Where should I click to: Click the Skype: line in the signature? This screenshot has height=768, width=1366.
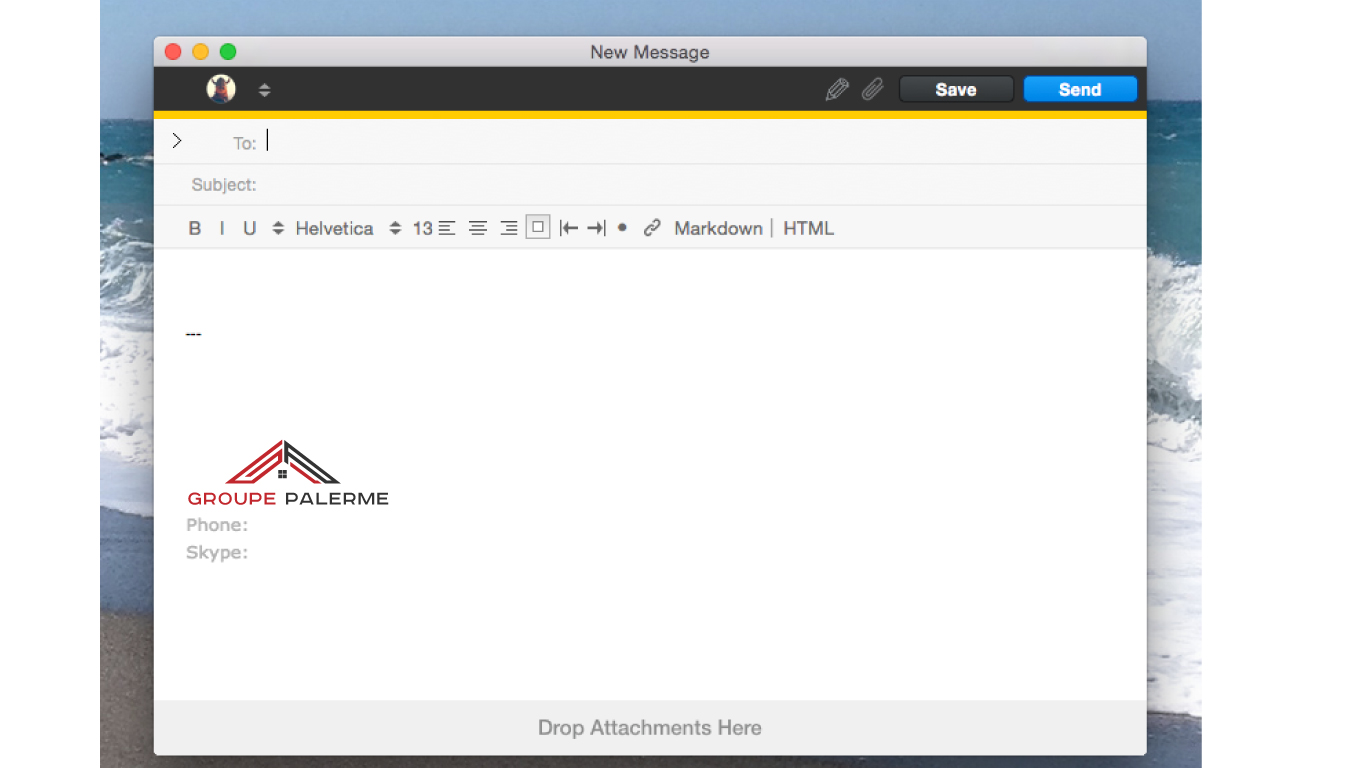pos(217,552)
